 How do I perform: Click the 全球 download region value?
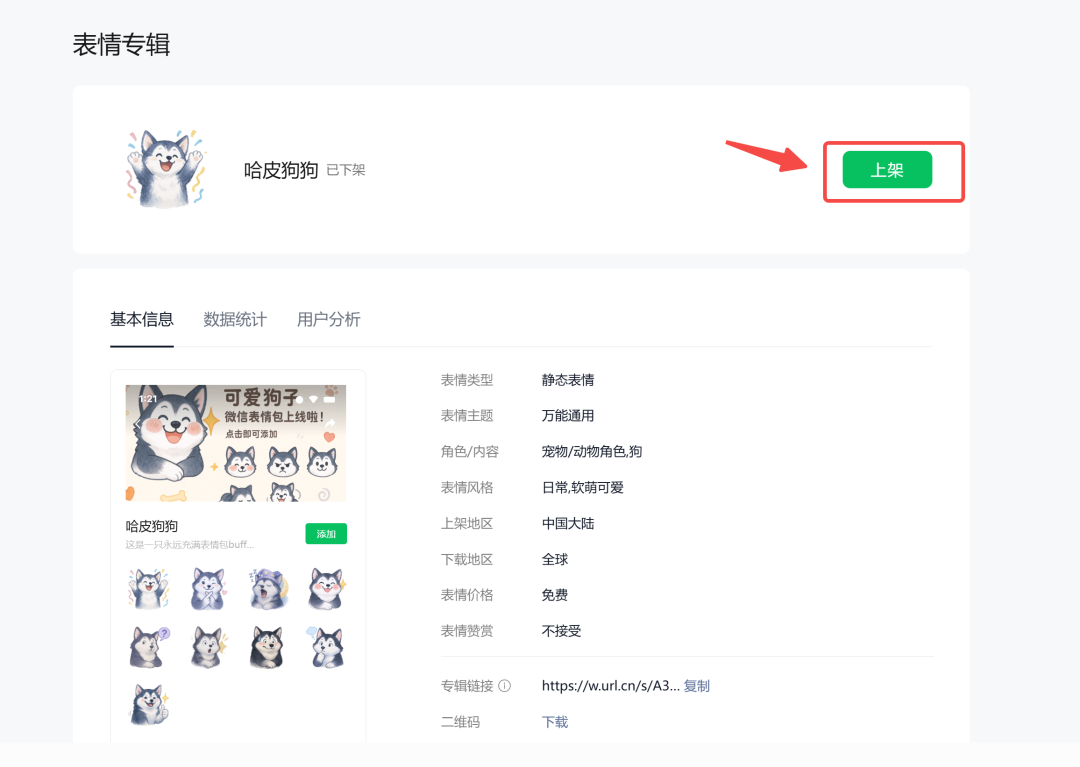[x=555, y=559]
